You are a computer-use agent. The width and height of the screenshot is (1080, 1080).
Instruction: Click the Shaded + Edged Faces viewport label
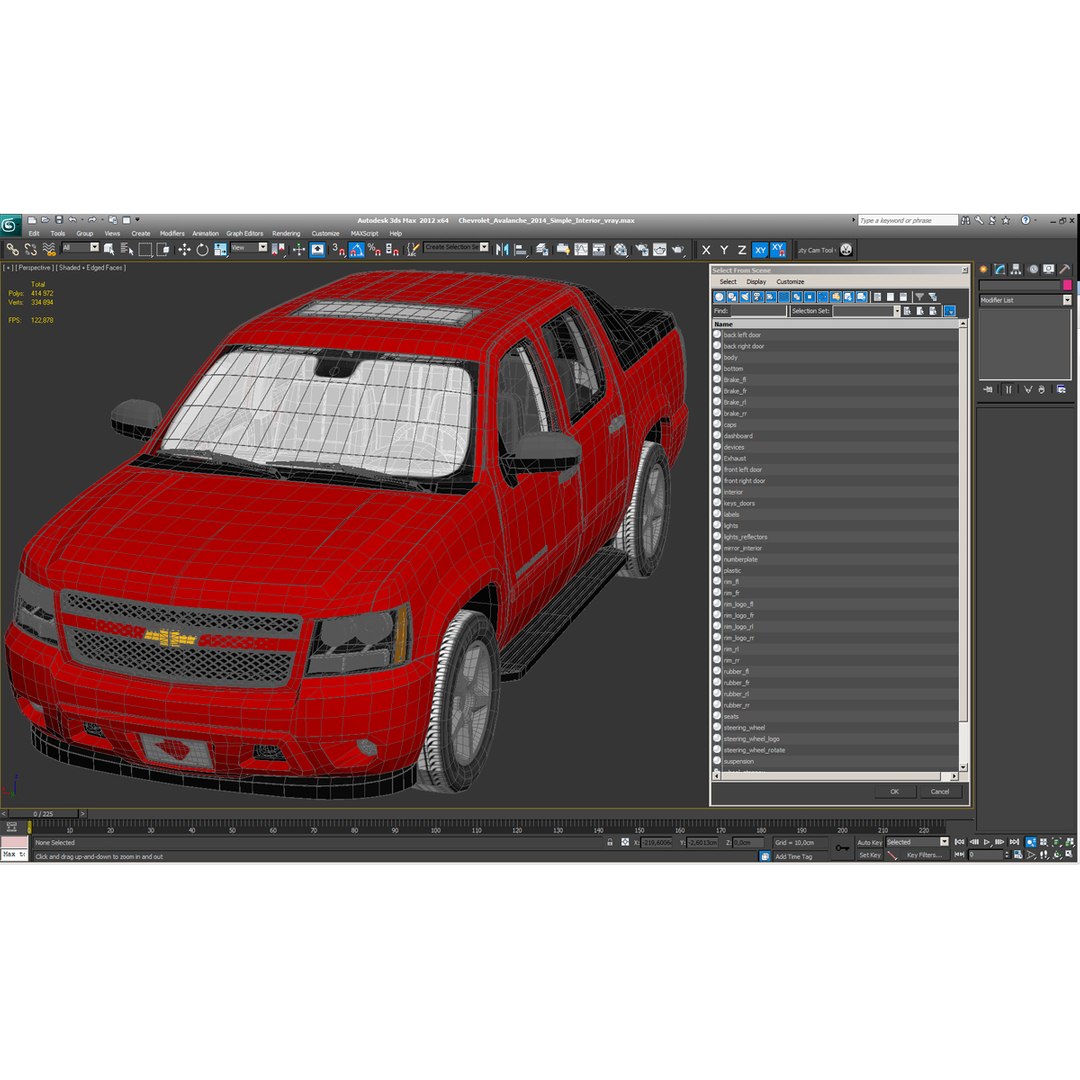pos(92,267)
